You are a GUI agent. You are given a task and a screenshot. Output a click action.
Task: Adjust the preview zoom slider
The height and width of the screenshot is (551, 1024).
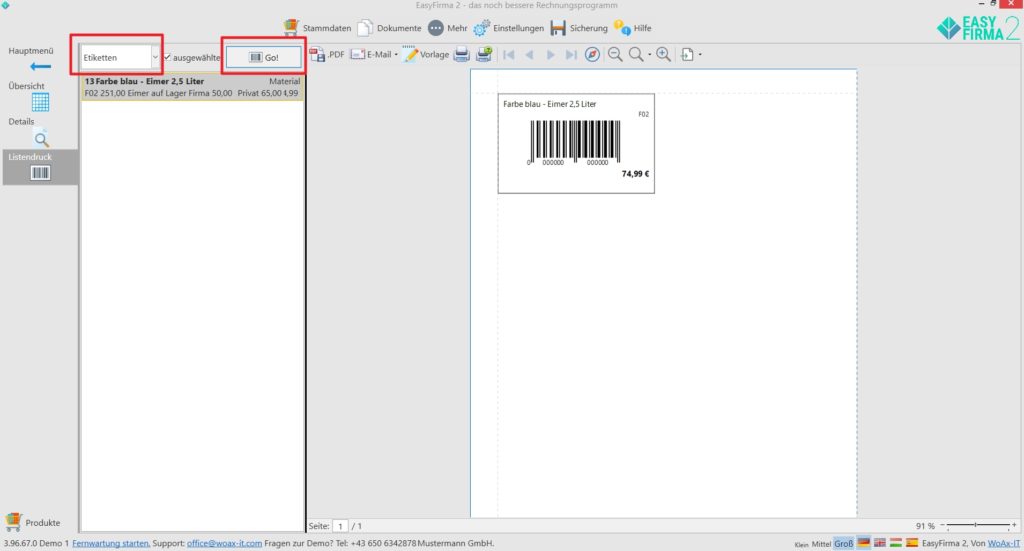pos(978,525)
